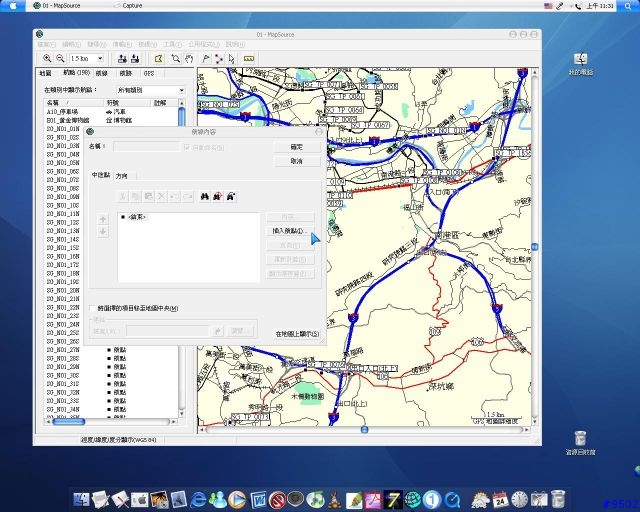640x512 pixels.
Task: Click the zoom in magnifier tool
Action: click(x=47, y=58)
